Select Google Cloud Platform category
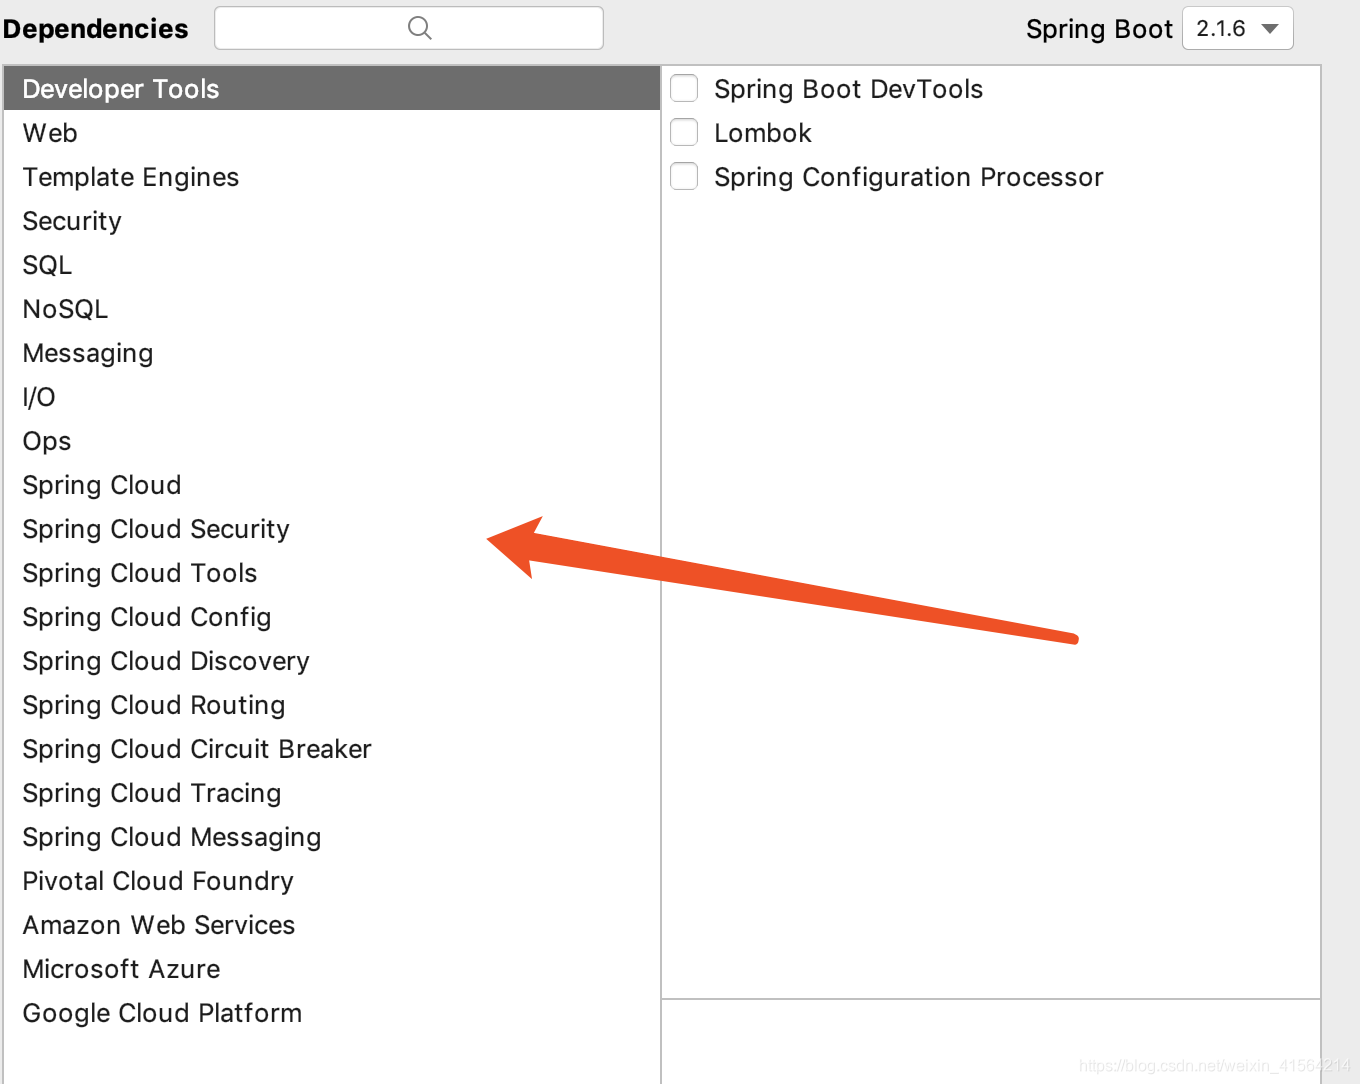 pos(332,1013)
